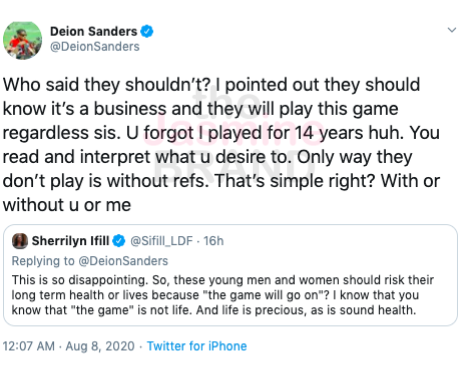Open quoted tweet body text
Image resolution: width=466 pixels, height=368 pixels.
coord(223,295)
